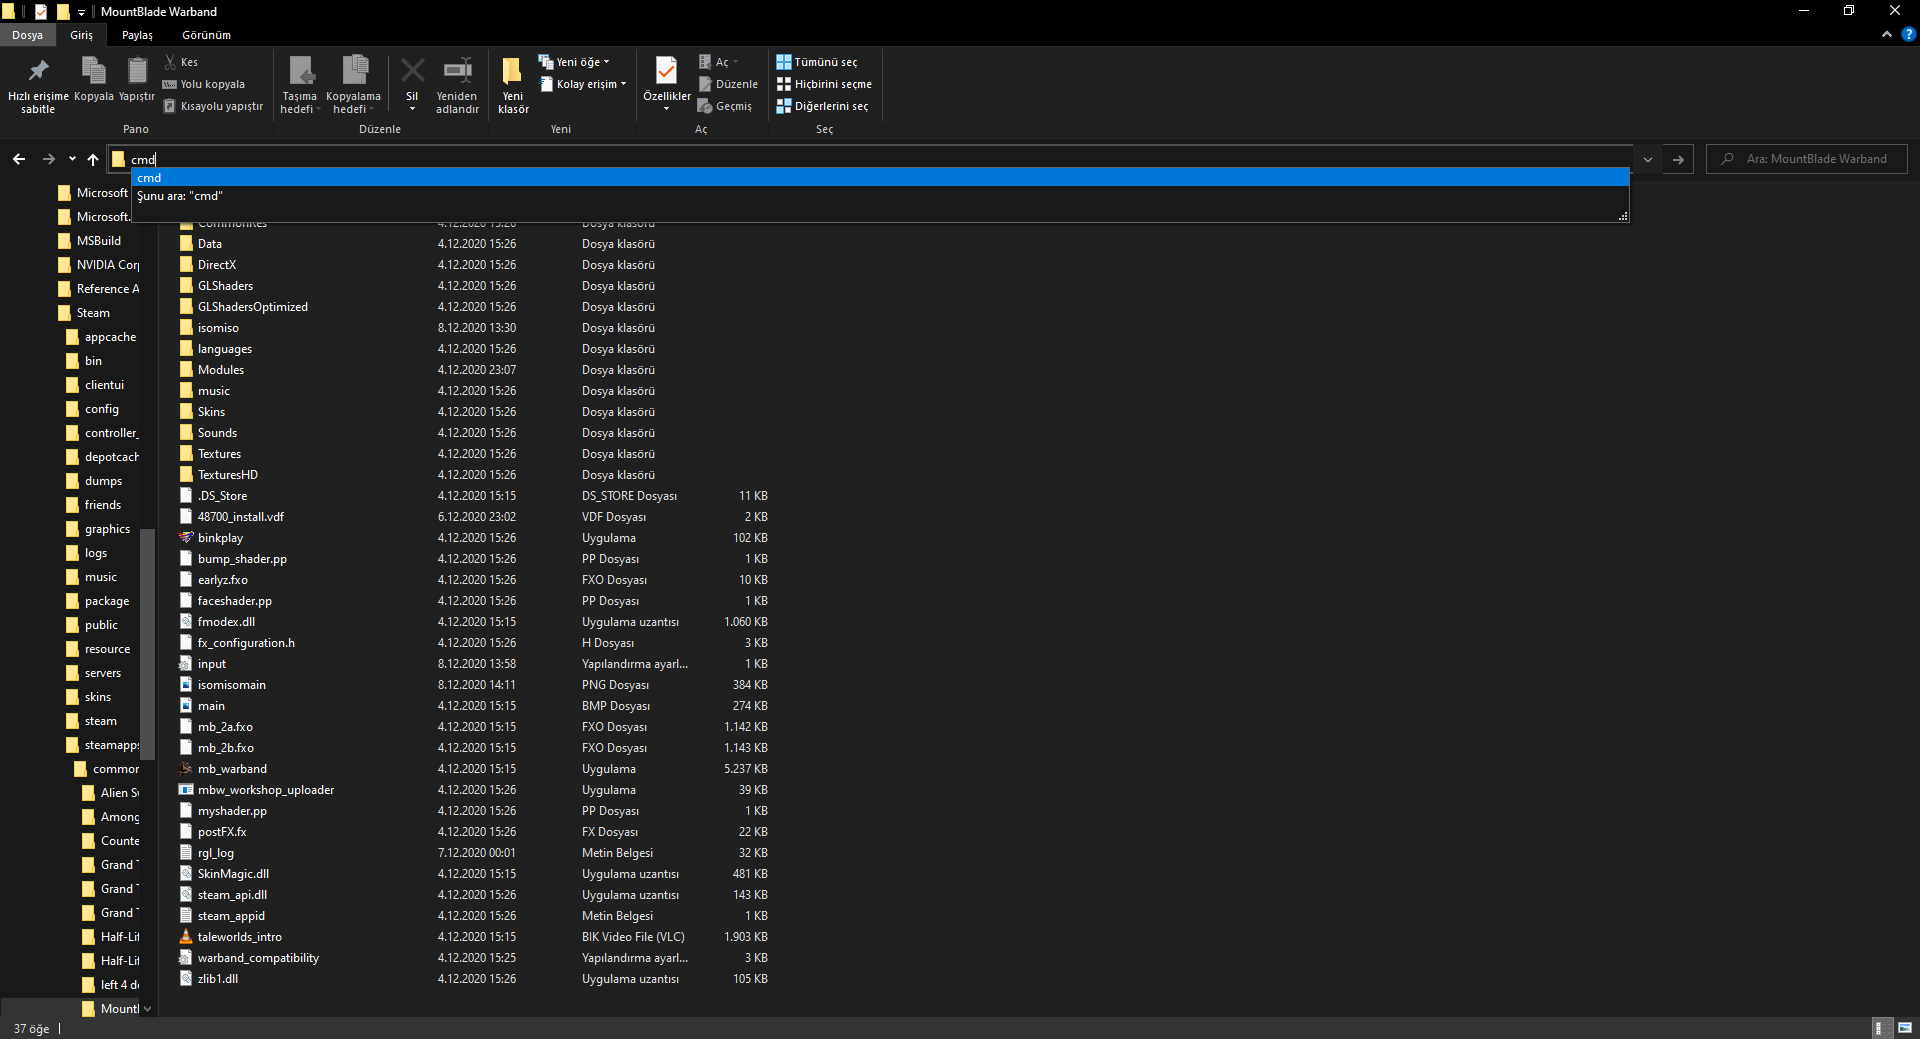The height and width of the screenshot is (1039, 1920).
Task: Open Quick Access toolbar customize dropdown
Action: click(81, 12)
